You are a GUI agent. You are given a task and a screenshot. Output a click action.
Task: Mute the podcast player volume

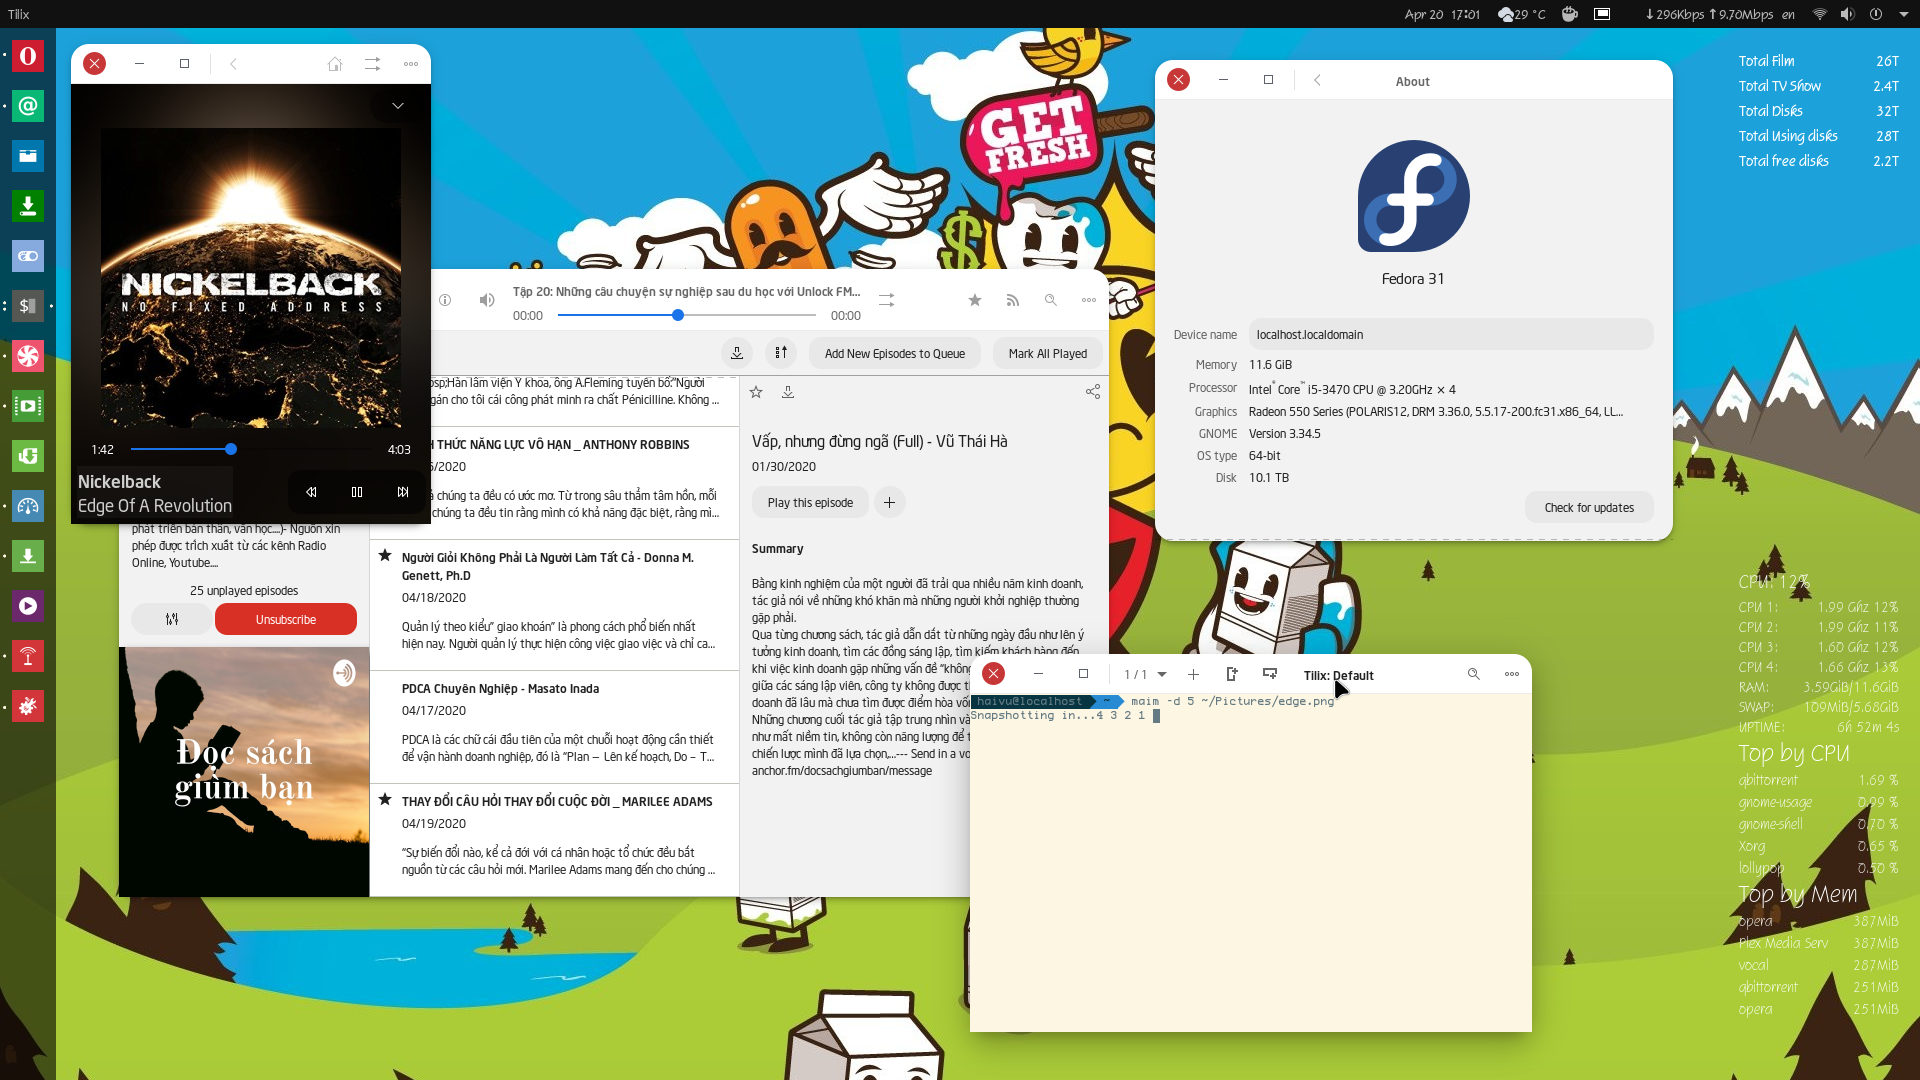click(486, 300)
